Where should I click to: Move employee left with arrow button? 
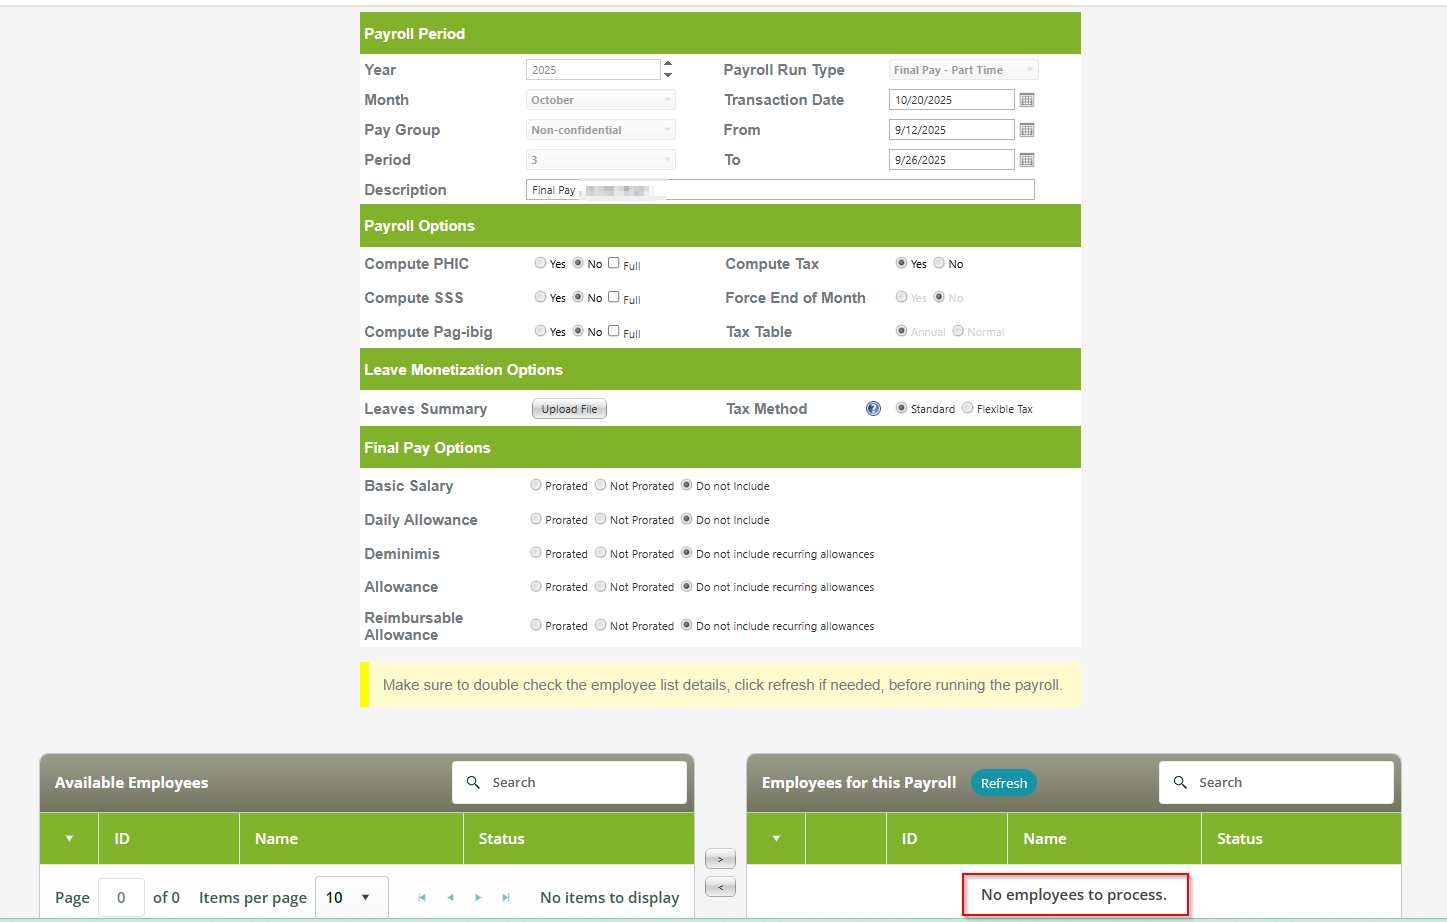720,887
